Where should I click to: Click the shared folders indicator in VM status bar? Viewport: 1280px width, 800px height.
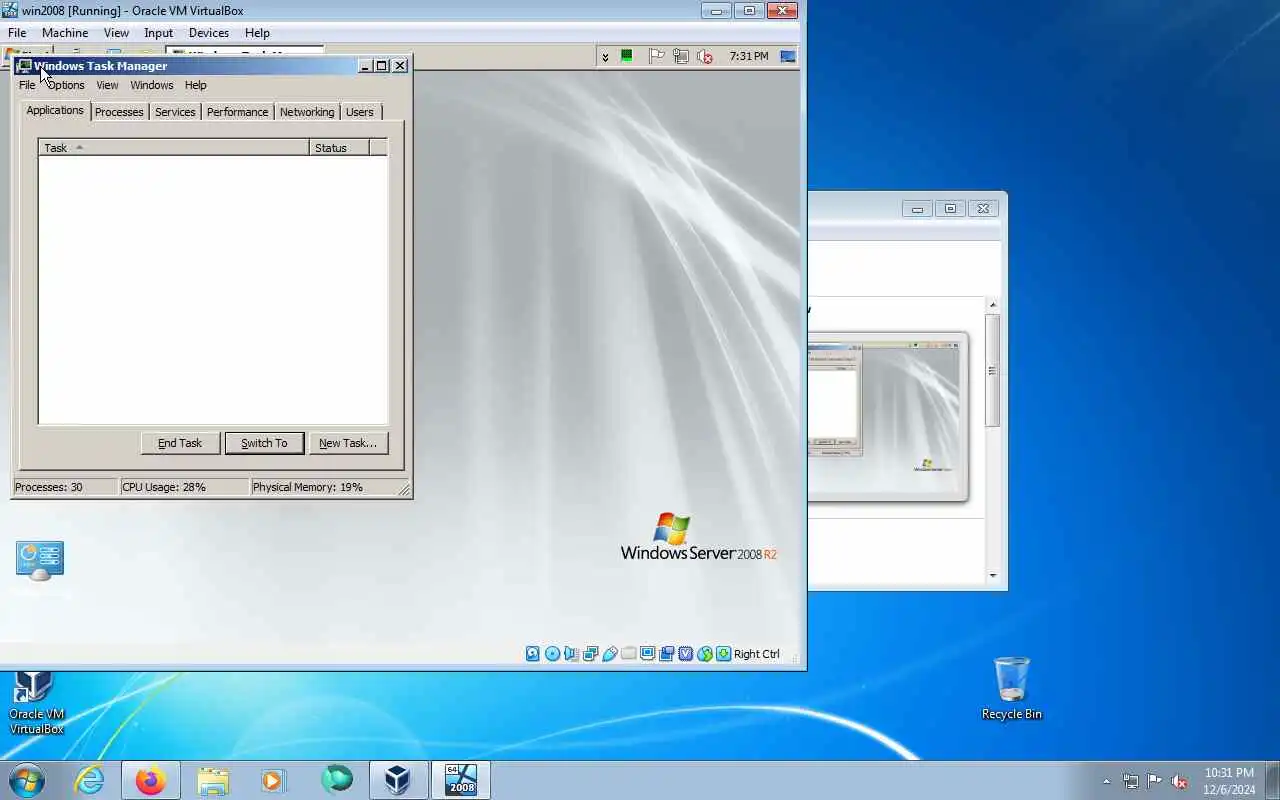[x=628, y=654]
